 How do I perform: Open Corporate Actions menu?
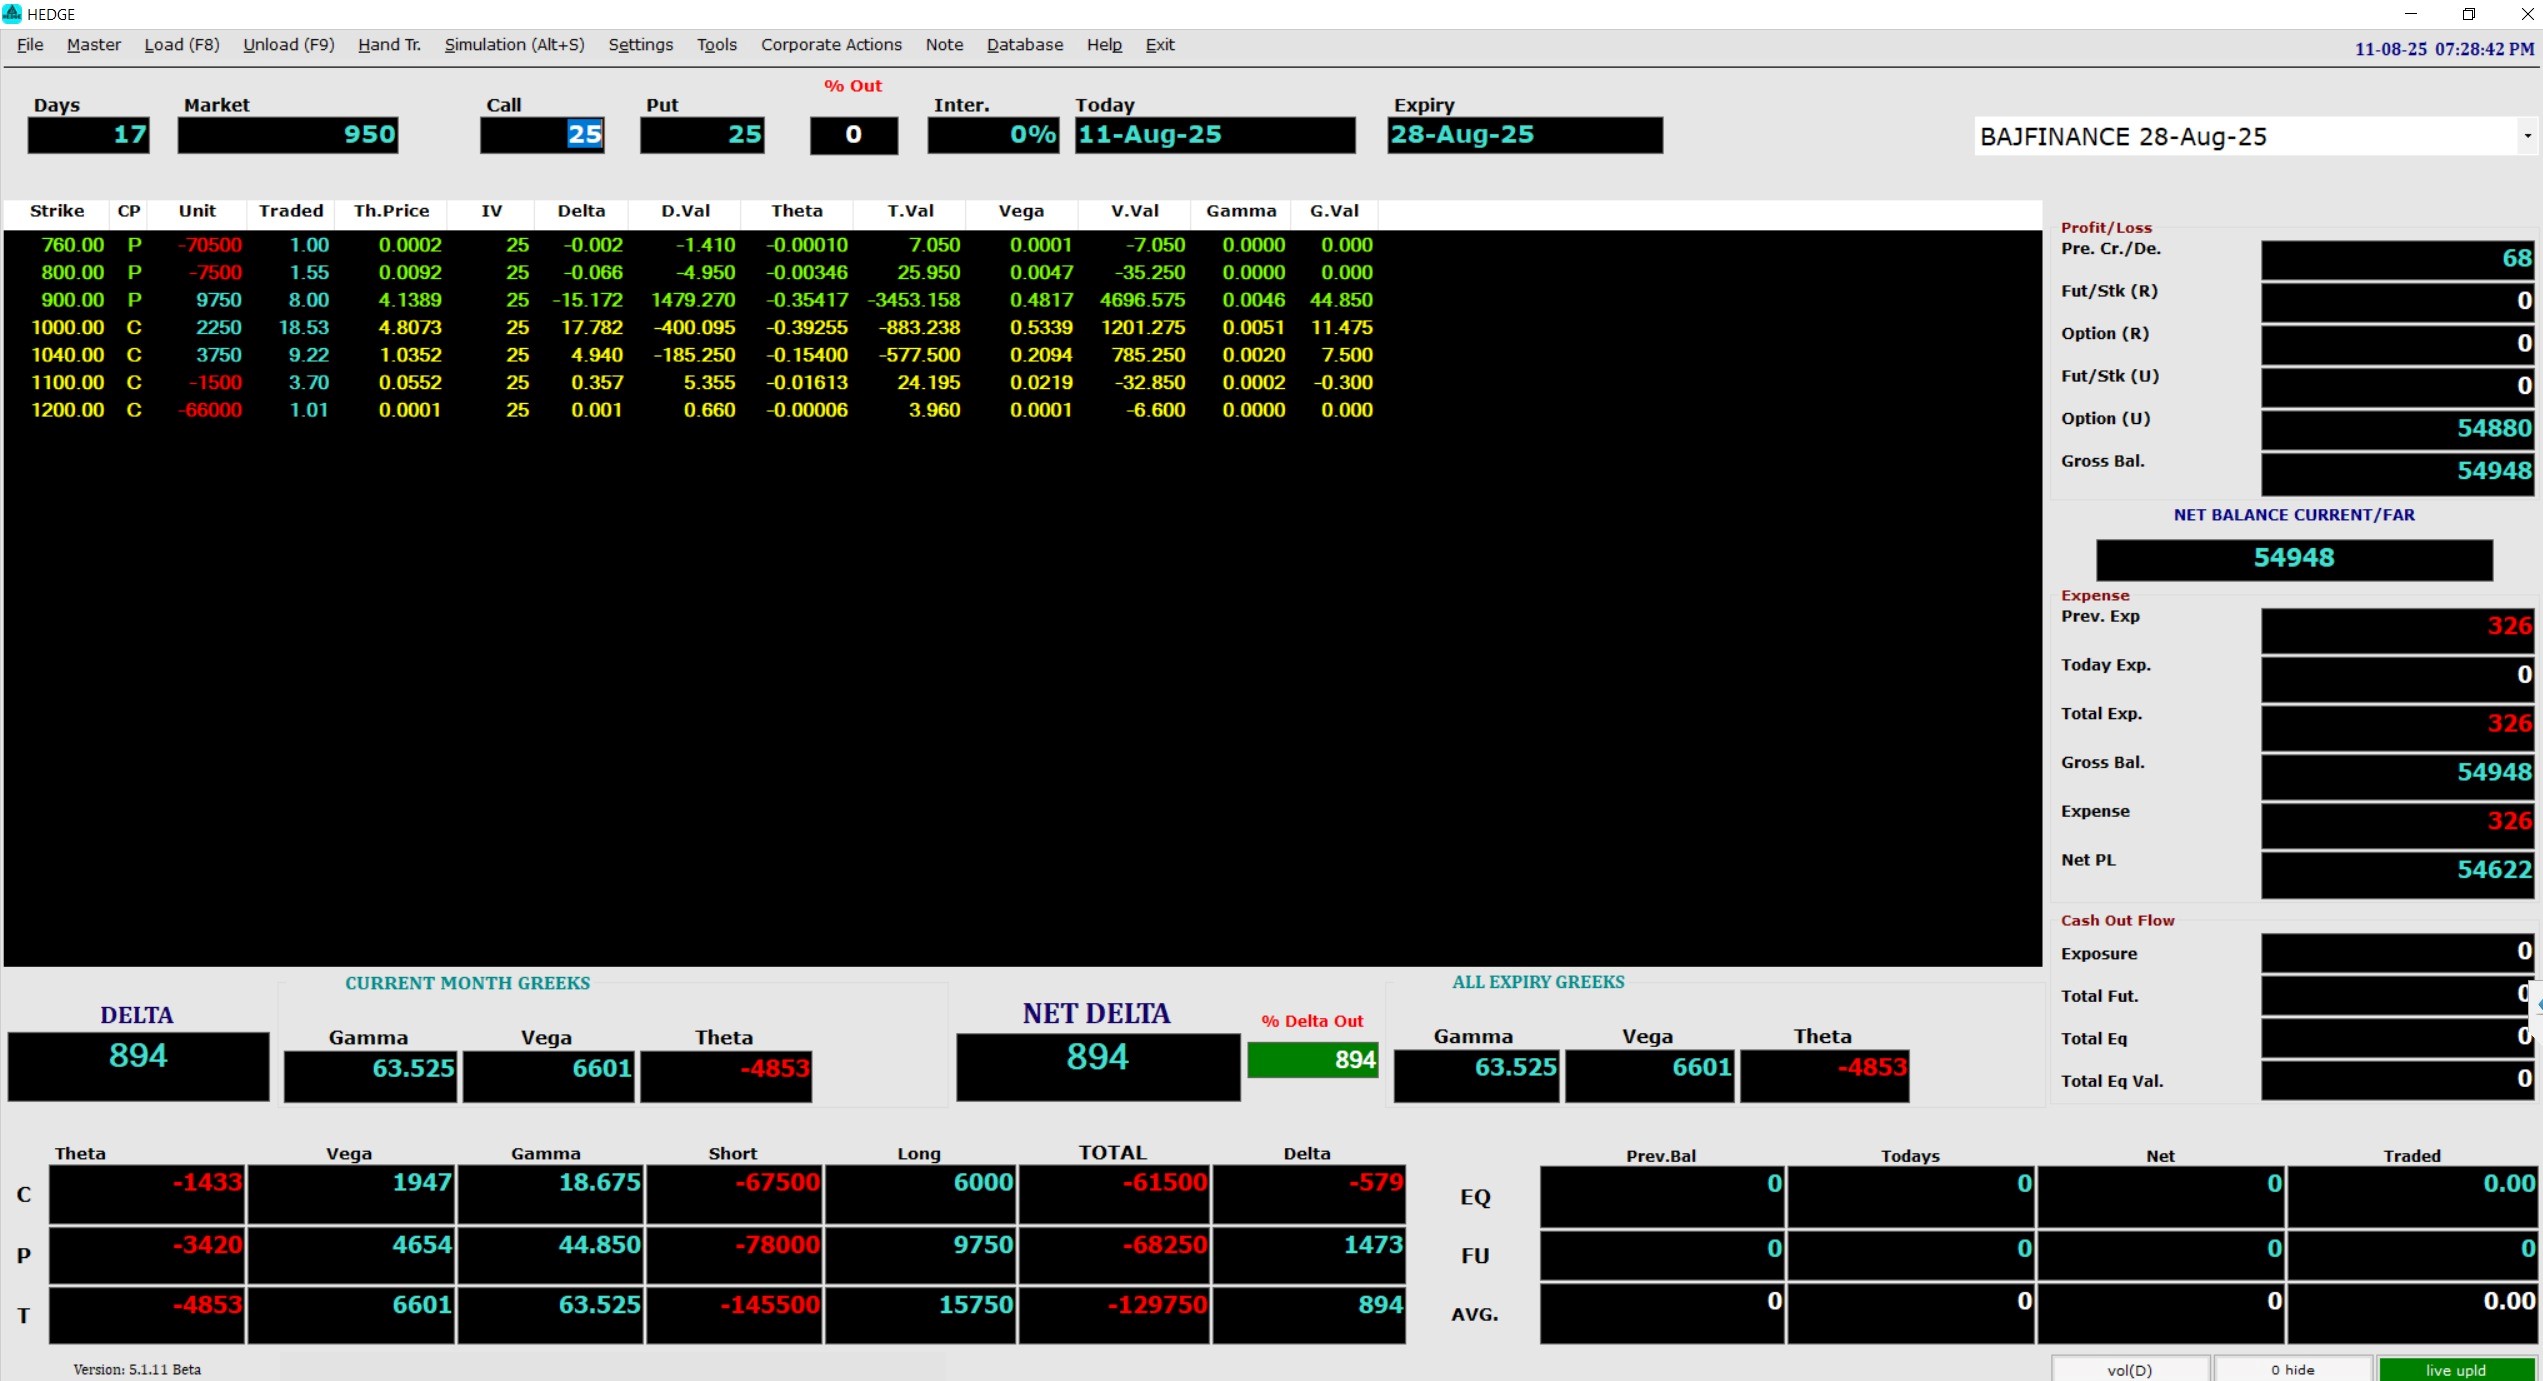pyautogui.click(x=831, y=45)
